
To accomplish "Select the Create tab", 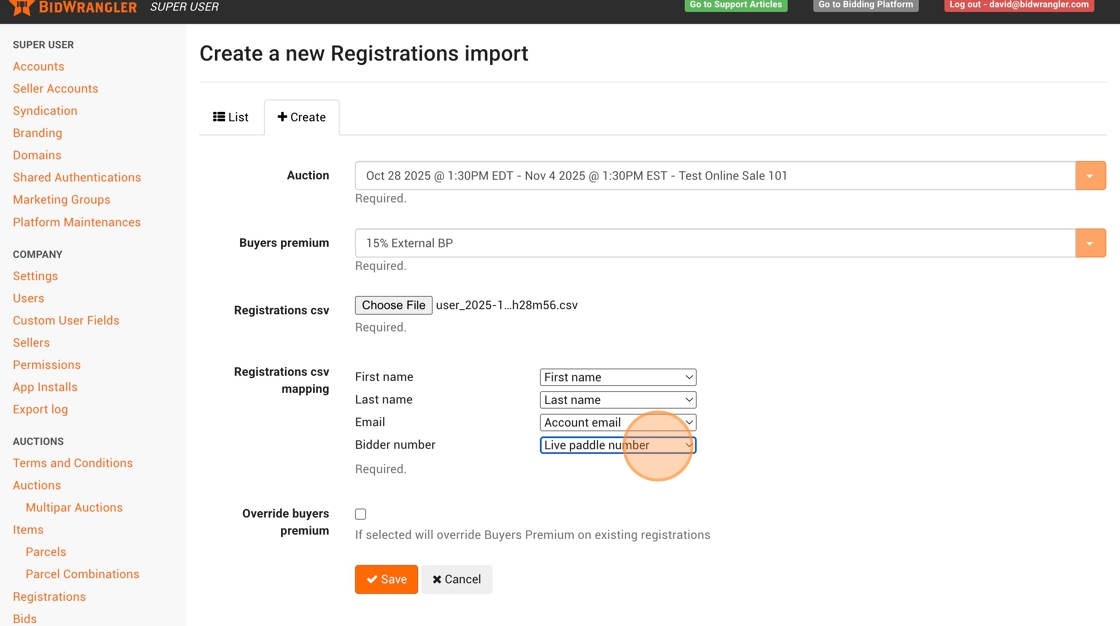I will pos(302,117).
